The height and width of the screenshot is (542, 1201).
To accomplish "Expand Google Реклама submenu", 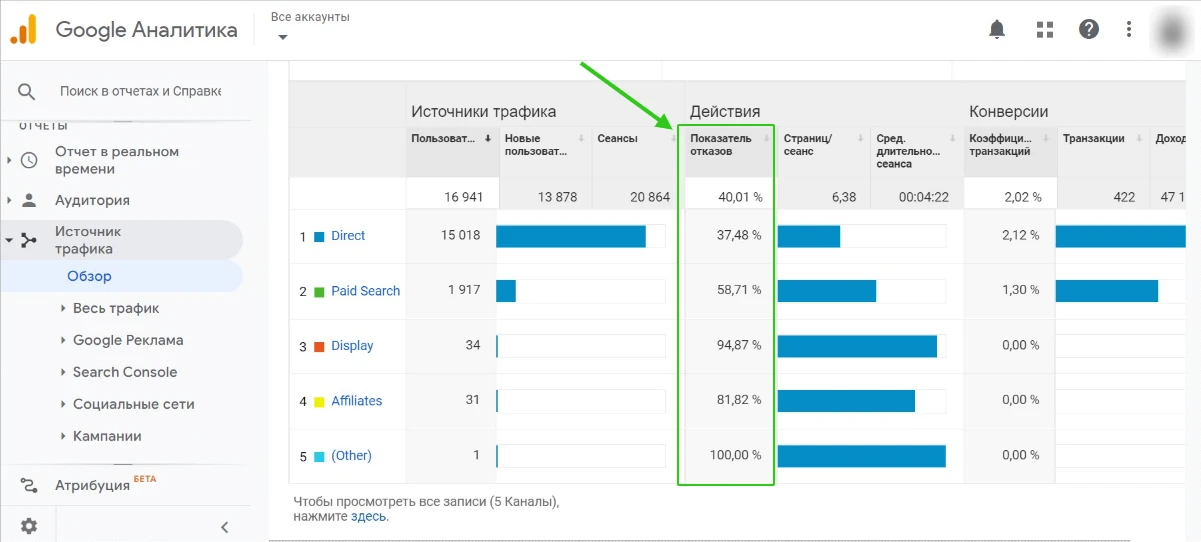I will pyautogui.click(x=63, y=340).
